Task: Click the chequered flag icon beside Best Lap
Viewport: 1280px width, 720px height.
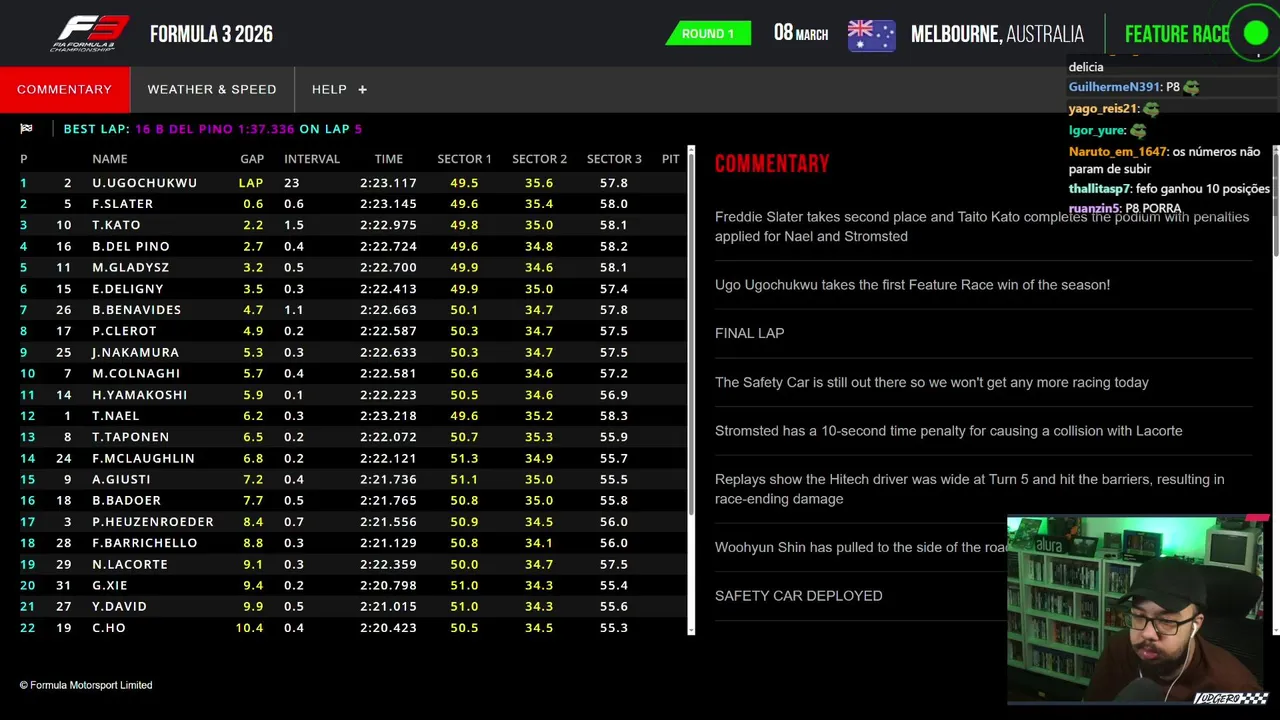Action: coord(26,129)
